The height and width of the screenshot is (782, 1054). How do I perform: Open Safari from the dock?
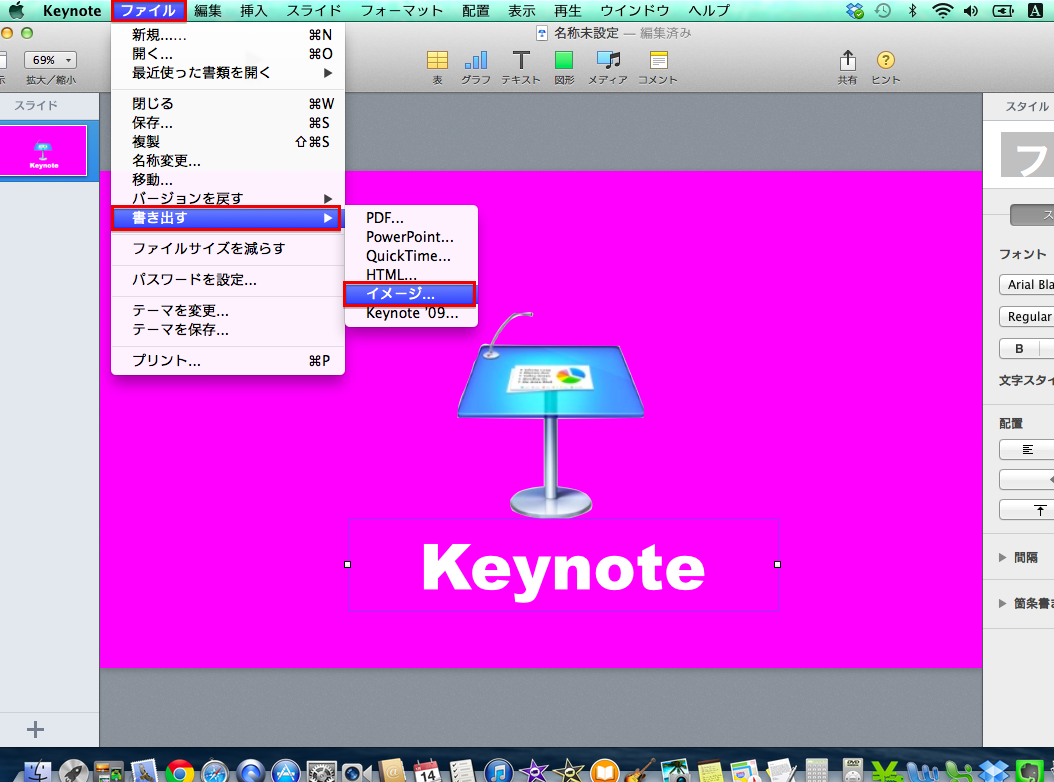coord(215,772)
